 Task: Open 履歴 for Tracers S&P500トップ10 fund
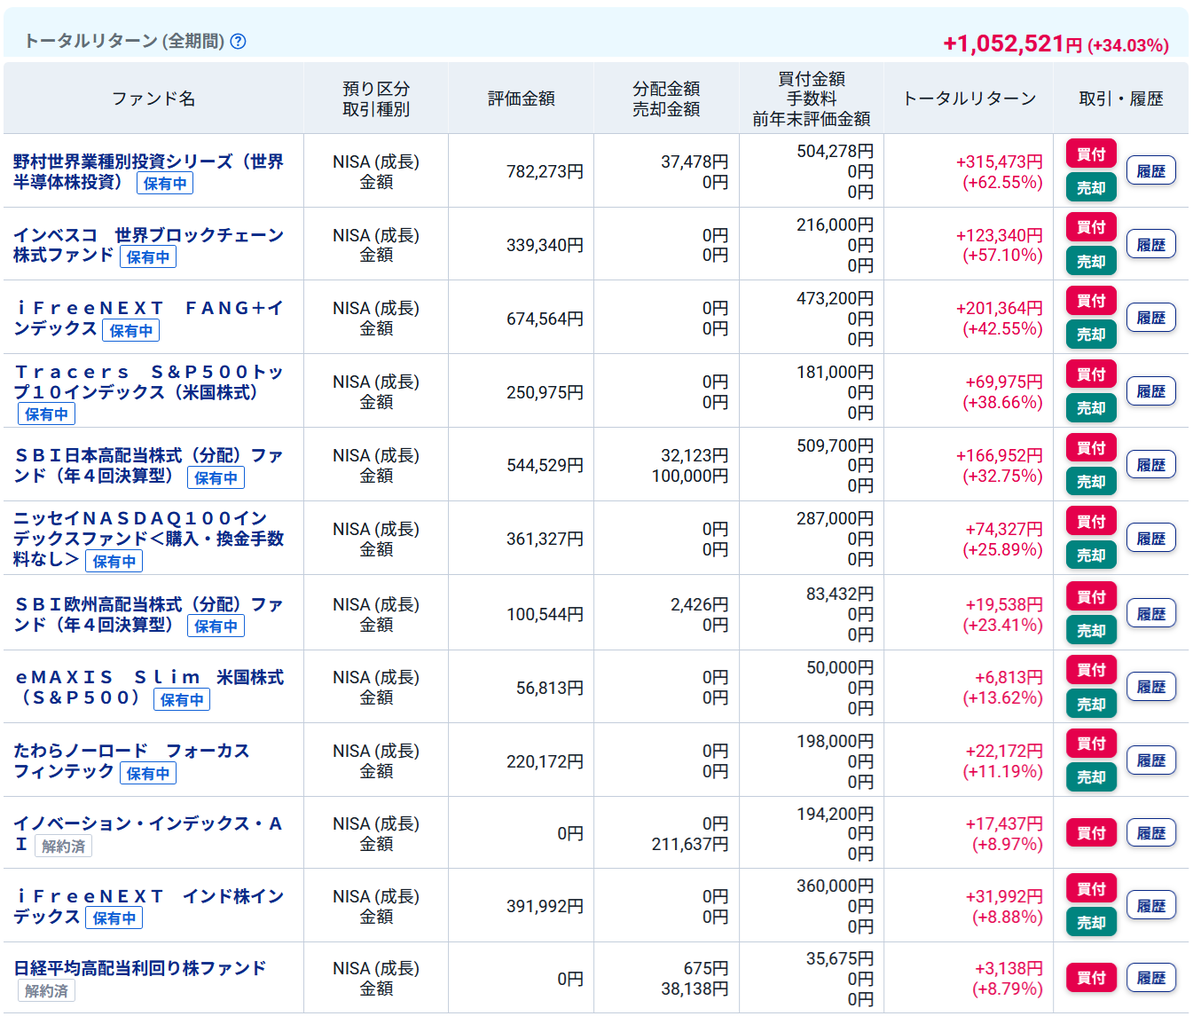tap(1150, 391)
